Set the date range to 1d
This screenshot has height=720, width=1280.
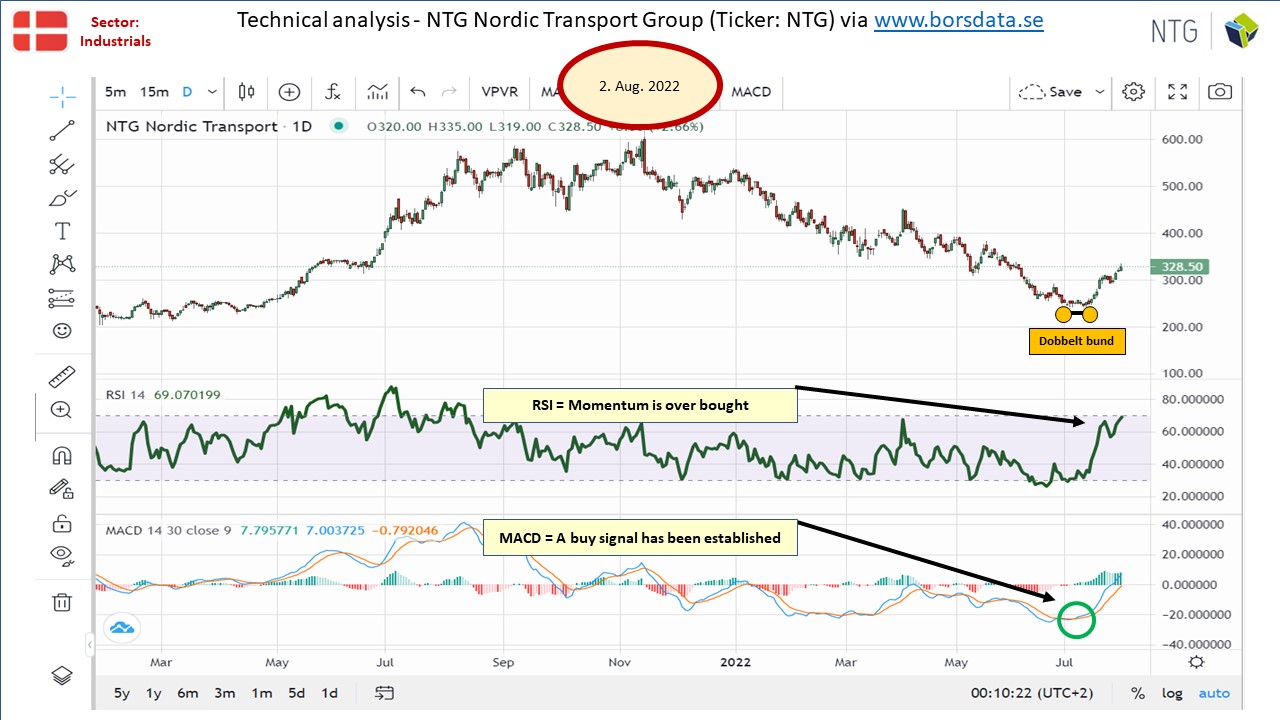tap(328, 693)
